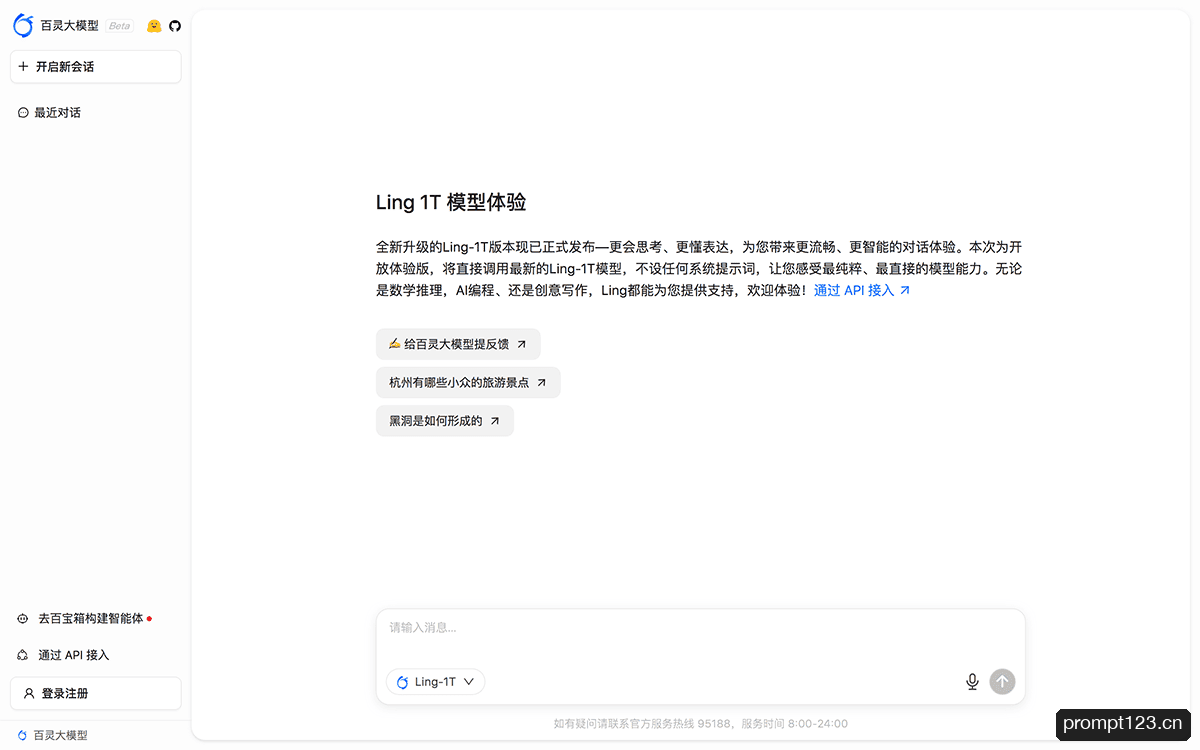Click the Beta badge beside 百灵大模型

click(x=119, y=26)
